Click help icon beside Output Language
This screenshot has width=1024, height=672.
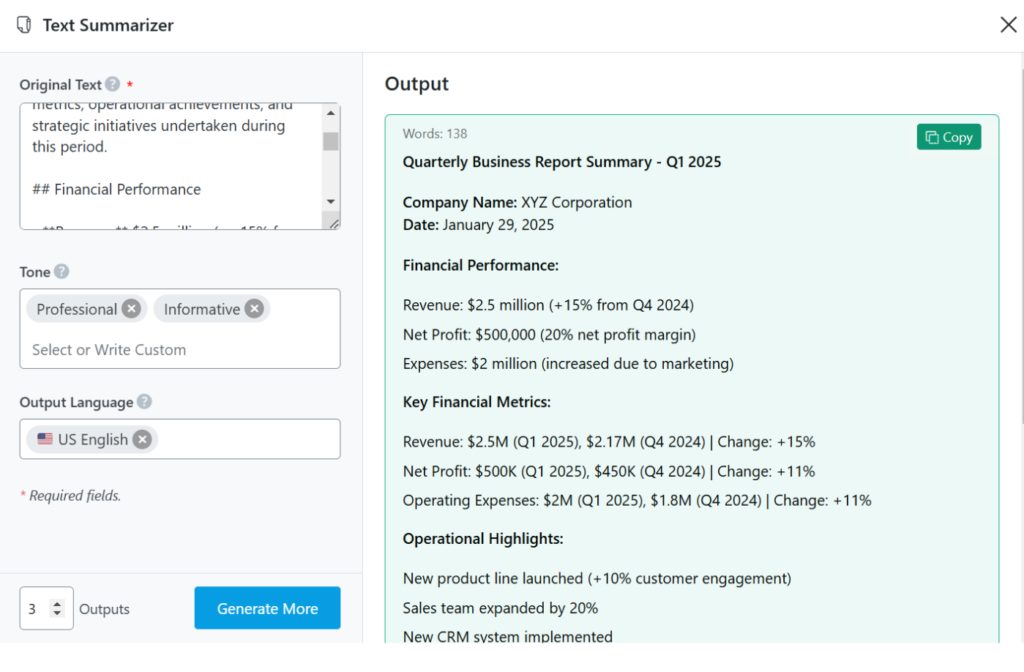click(145, 402)
